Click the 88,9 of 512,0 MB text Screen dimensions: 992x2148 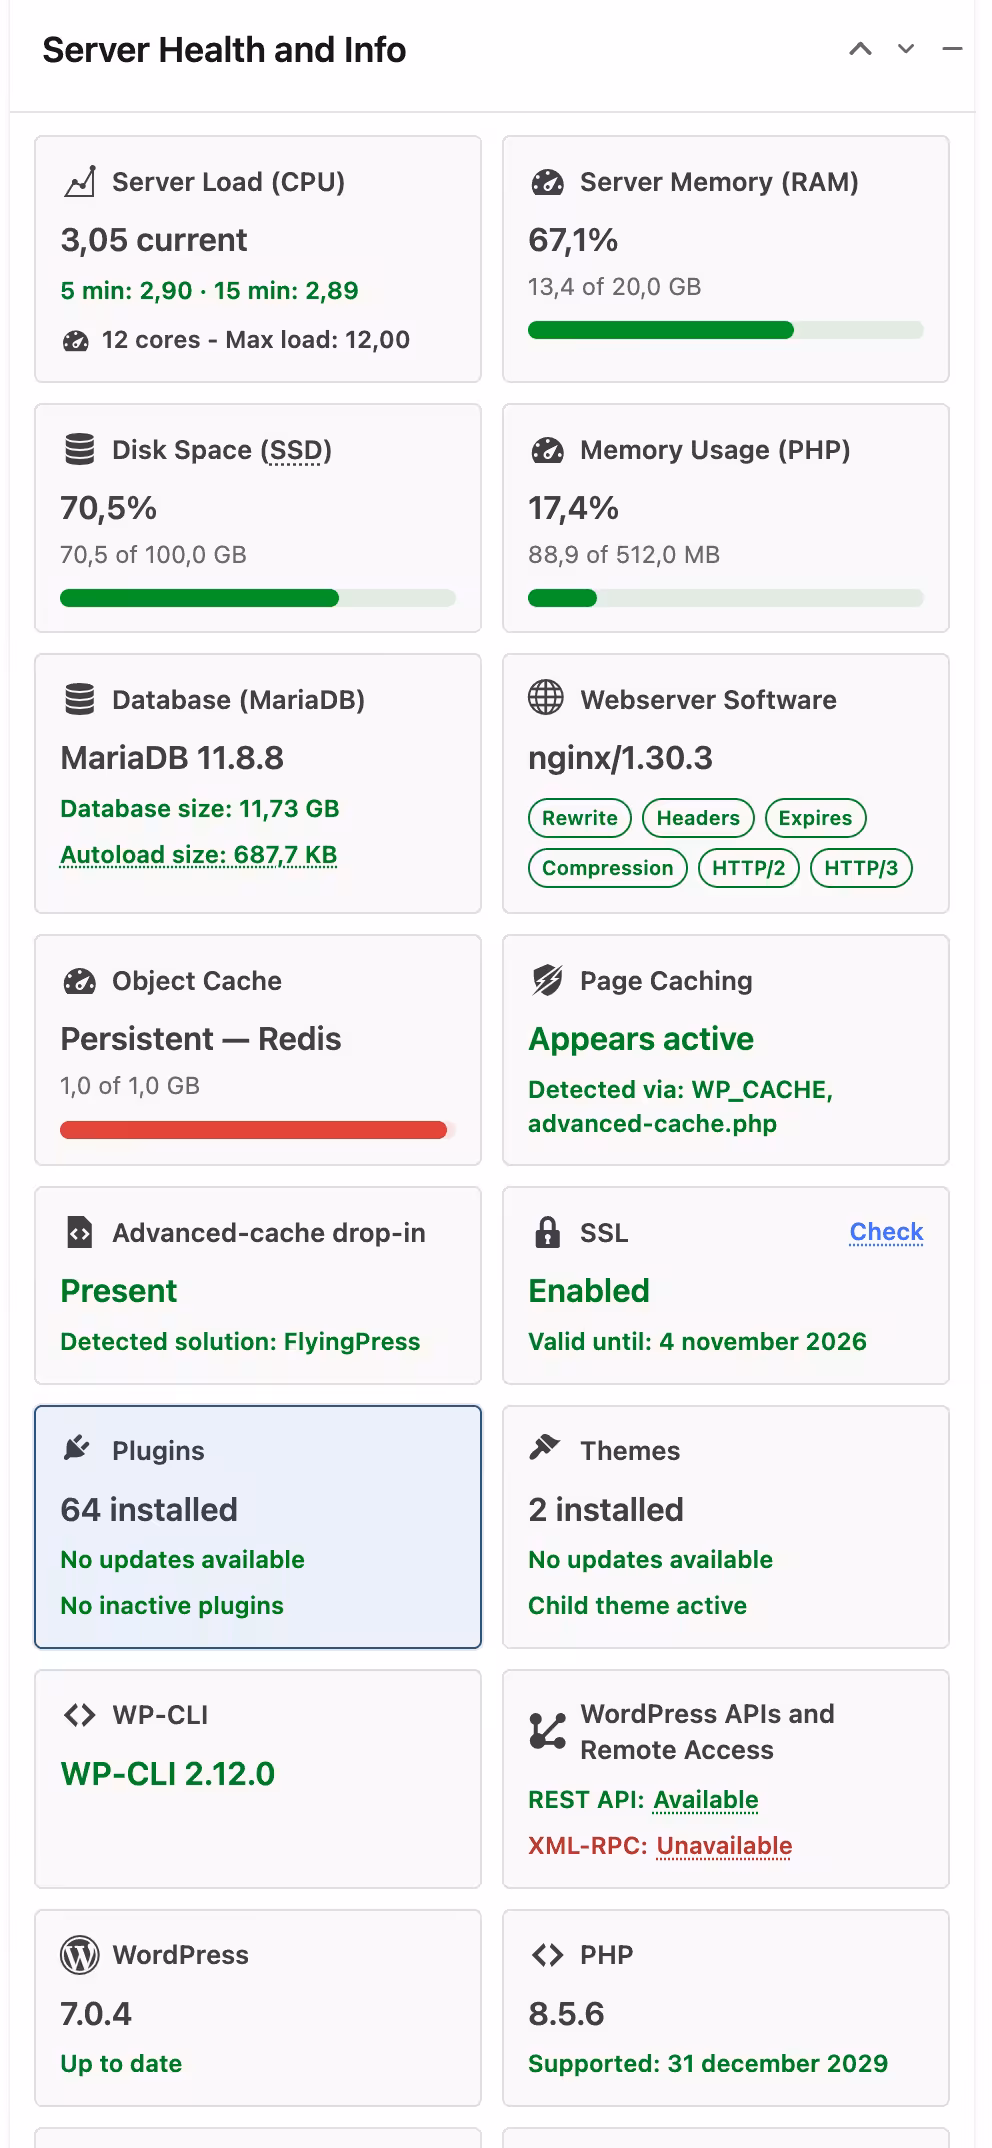click(x=624, y=555)
